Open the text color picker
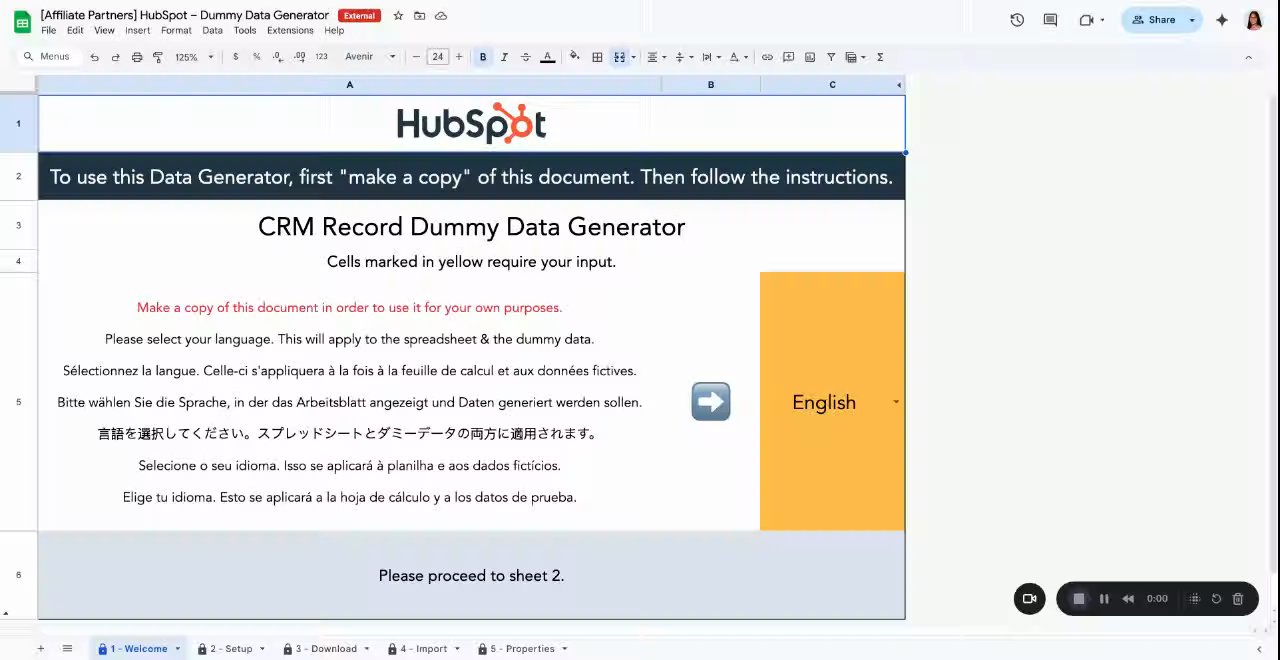The image size is (1280, 660). (x=547, y=57)
